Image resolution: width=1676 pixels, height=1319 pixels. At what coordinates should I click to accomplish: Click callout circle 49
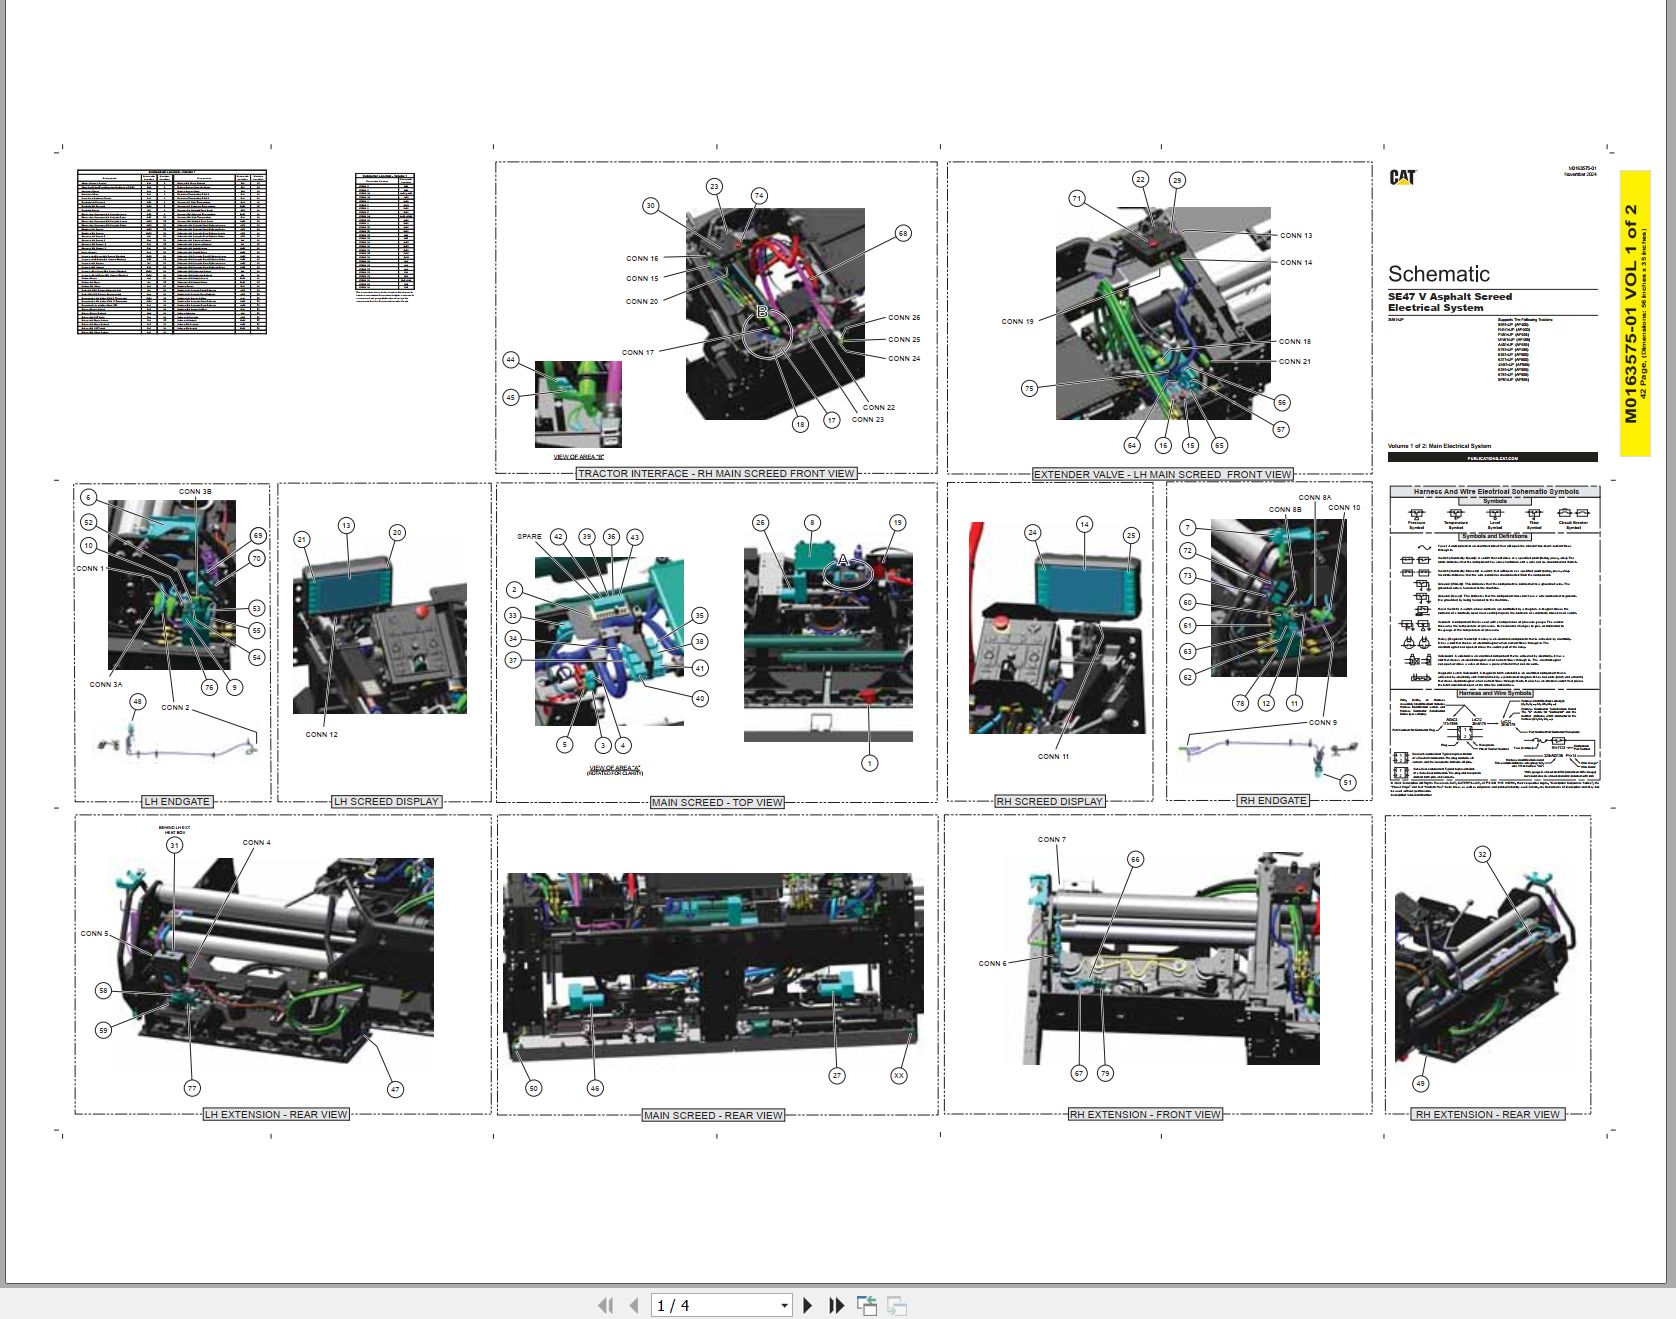[1420, 1083]
